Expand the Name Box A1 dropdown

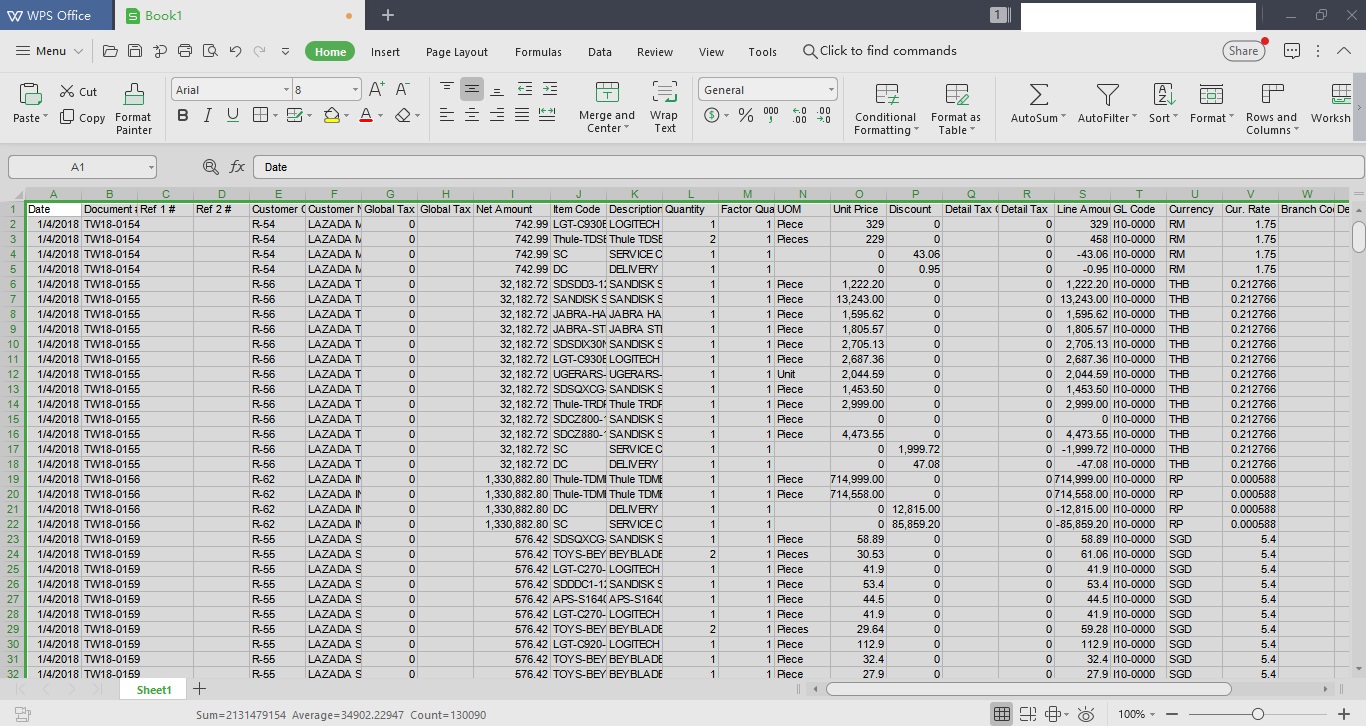[x=150, y=167]
